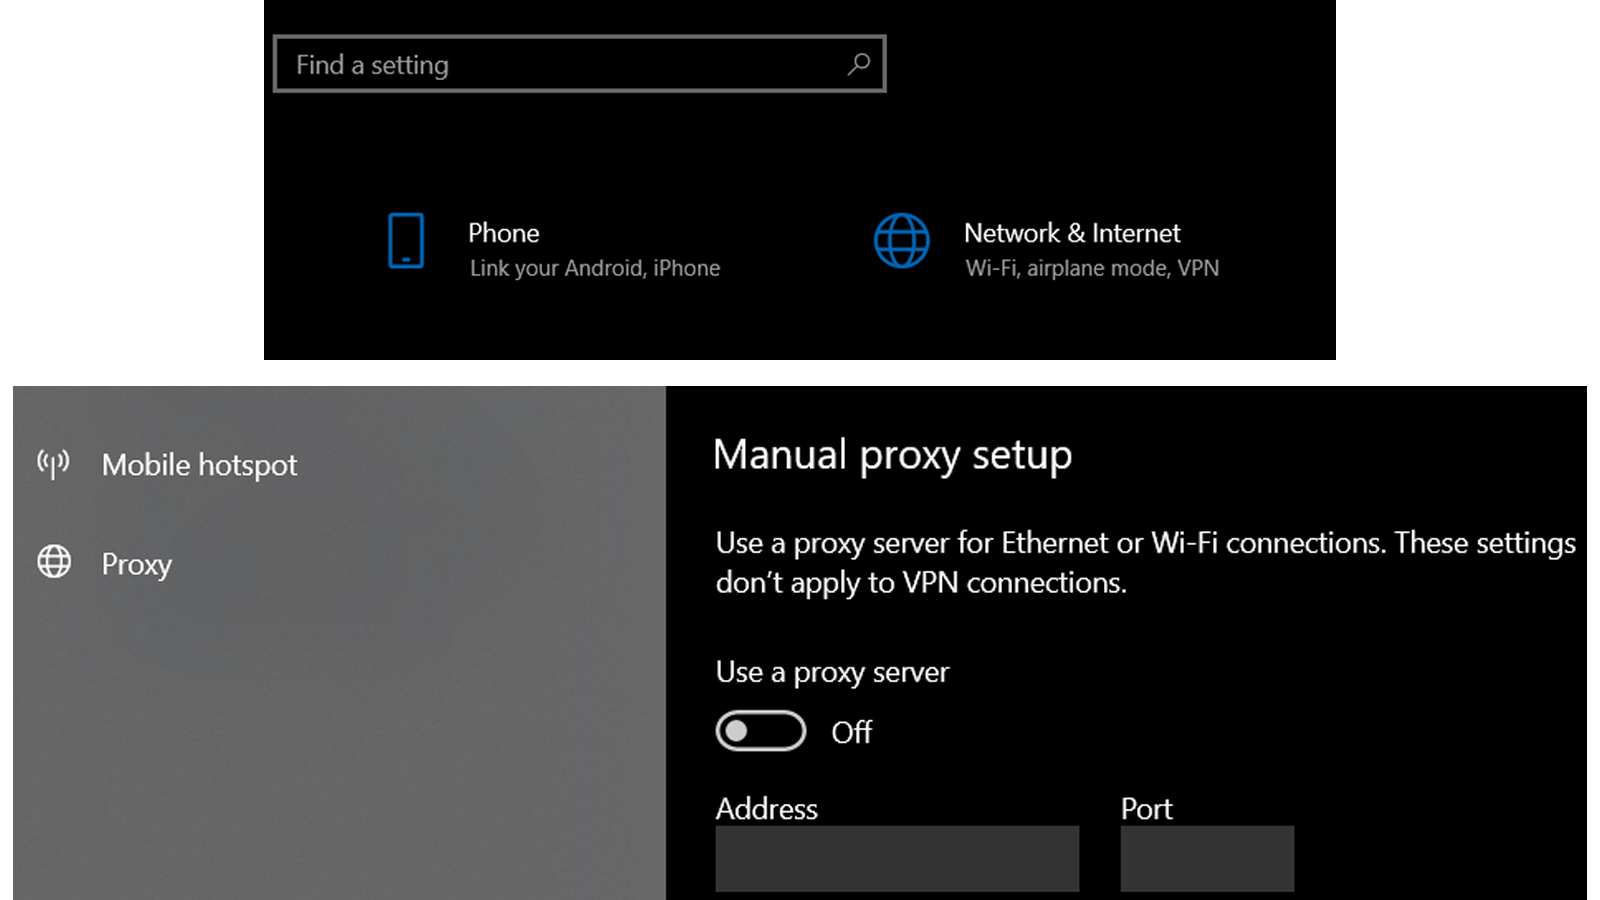Click the 'Use a proxy server' label

[832, 672]
